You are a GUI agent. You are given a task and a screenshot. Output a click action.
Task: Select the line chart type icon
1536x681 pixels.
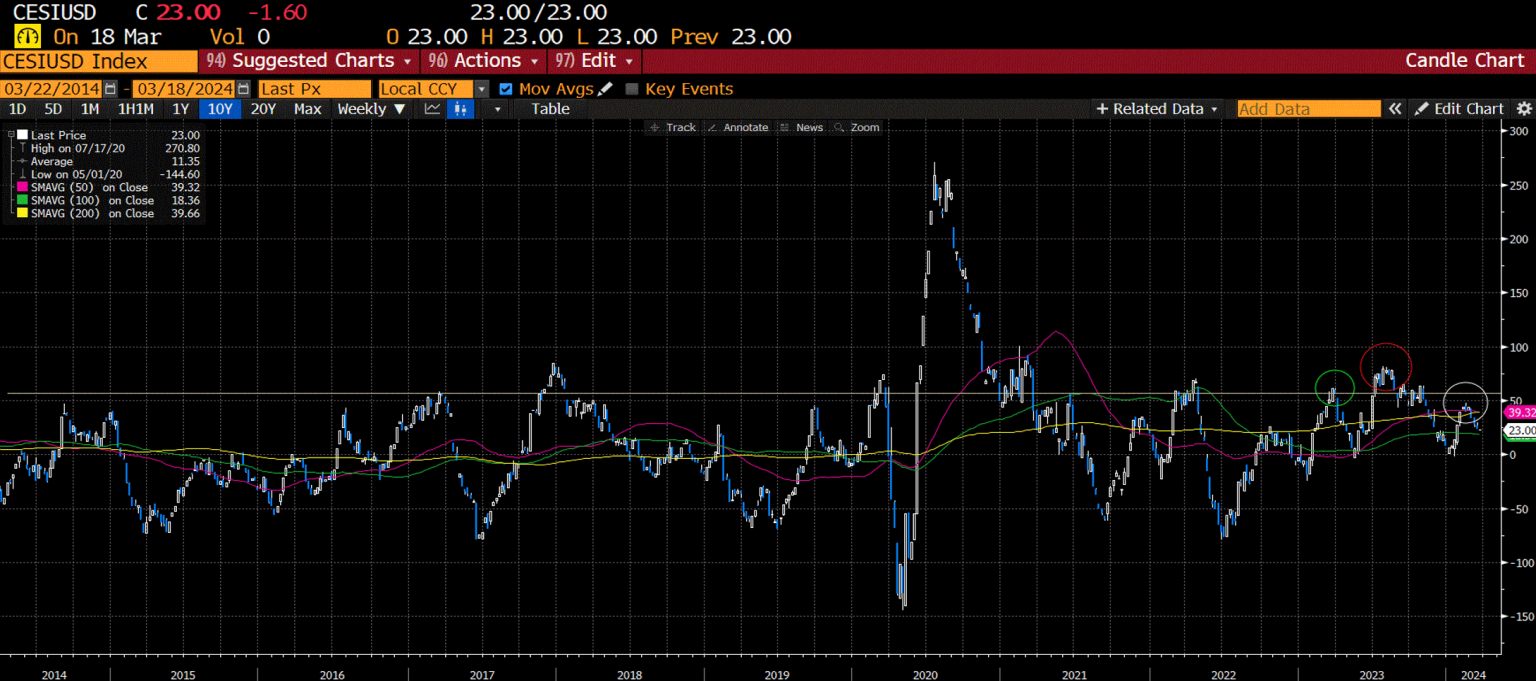(x=433, y=109)
